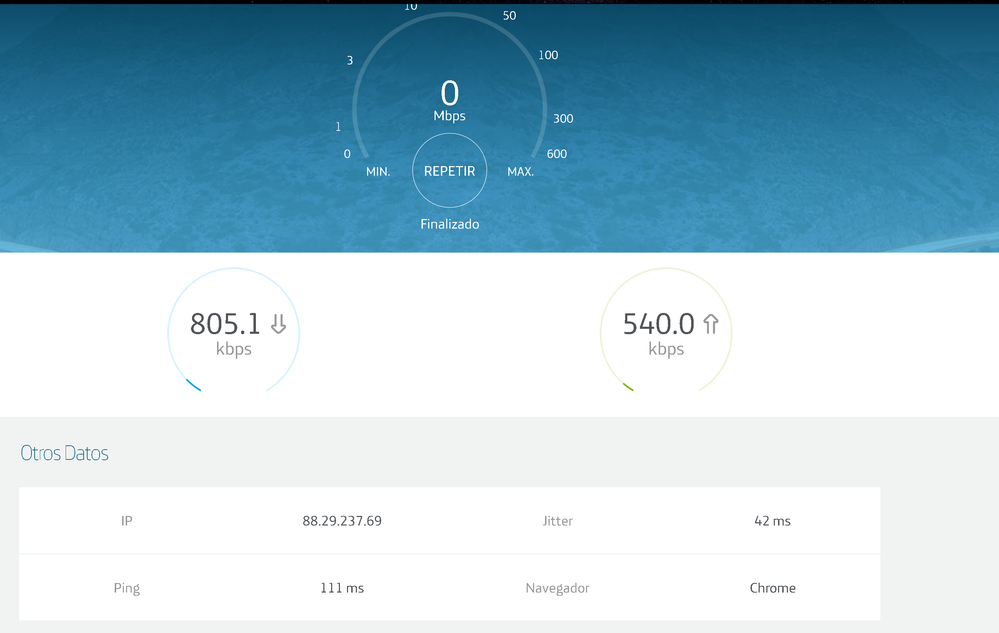Click the Otros Datos section heading
Viewport: 999px width, 633px height.
(x=64, y=453)
